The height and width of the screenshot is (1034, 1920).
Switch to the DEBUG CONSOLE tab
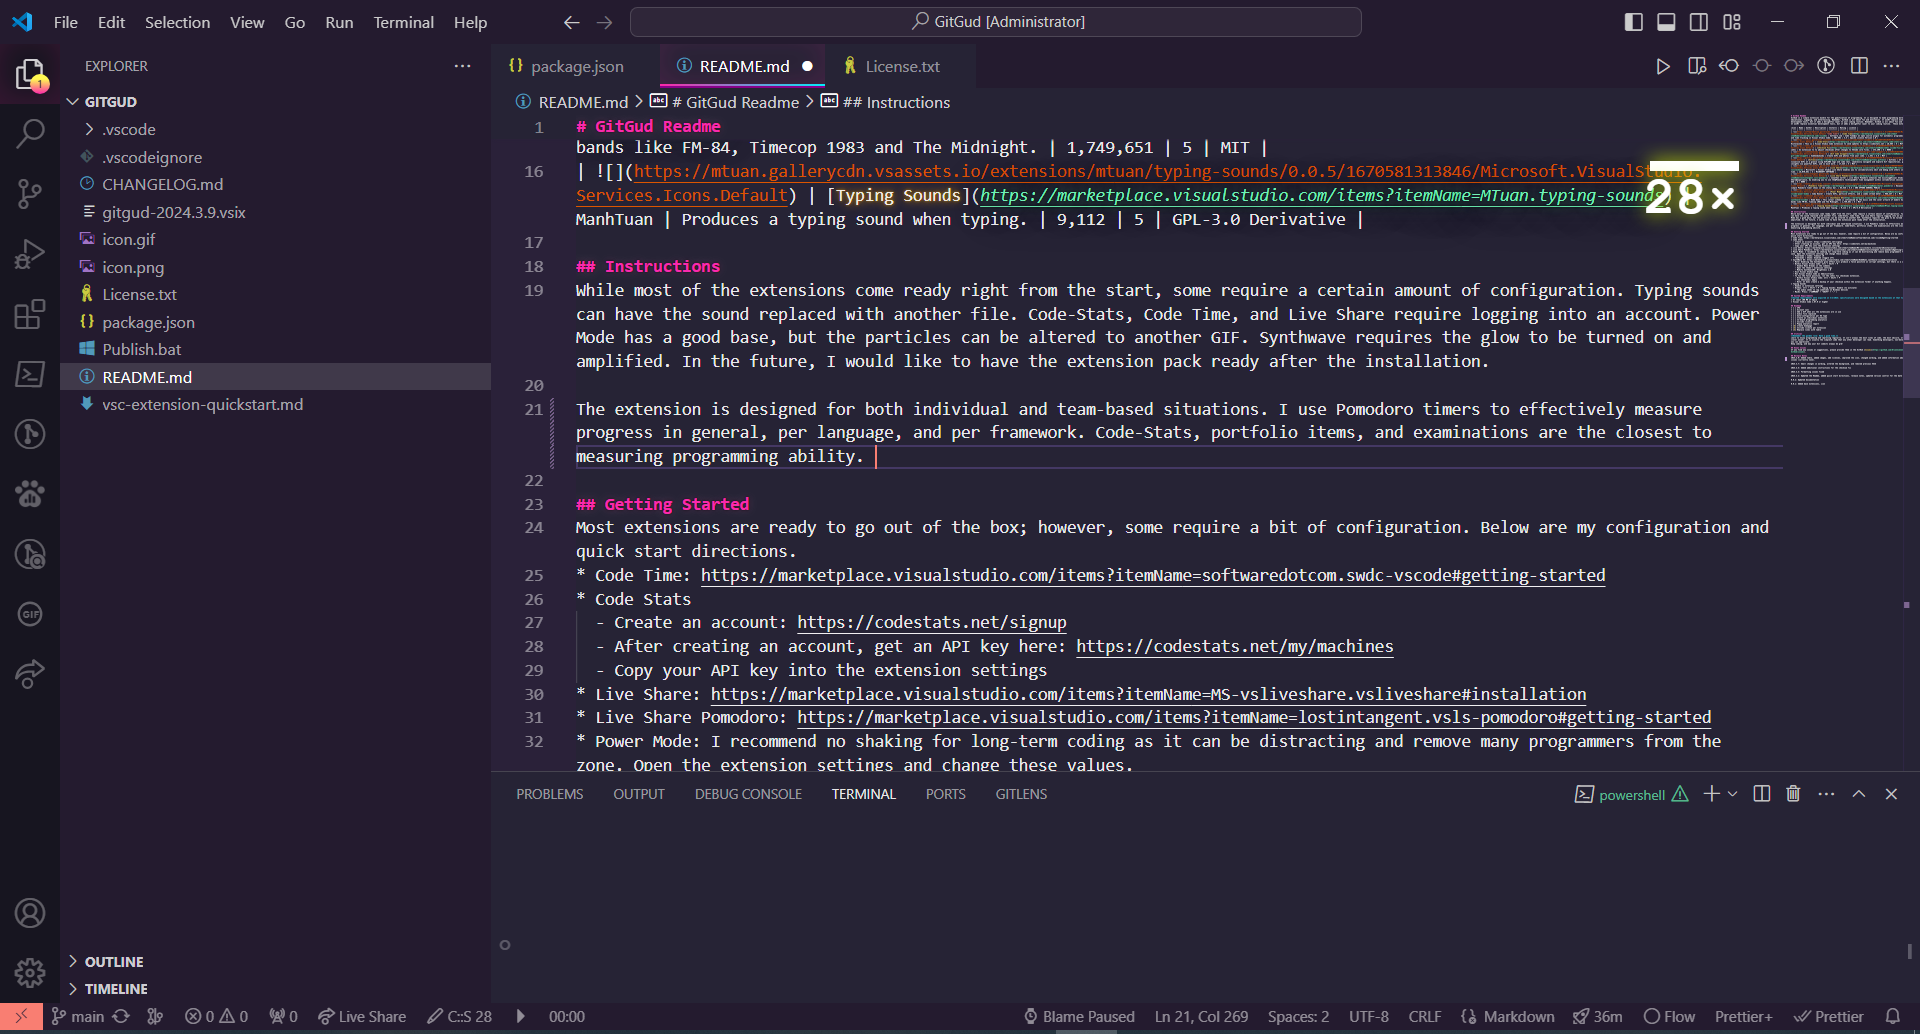tap(748, 794)
